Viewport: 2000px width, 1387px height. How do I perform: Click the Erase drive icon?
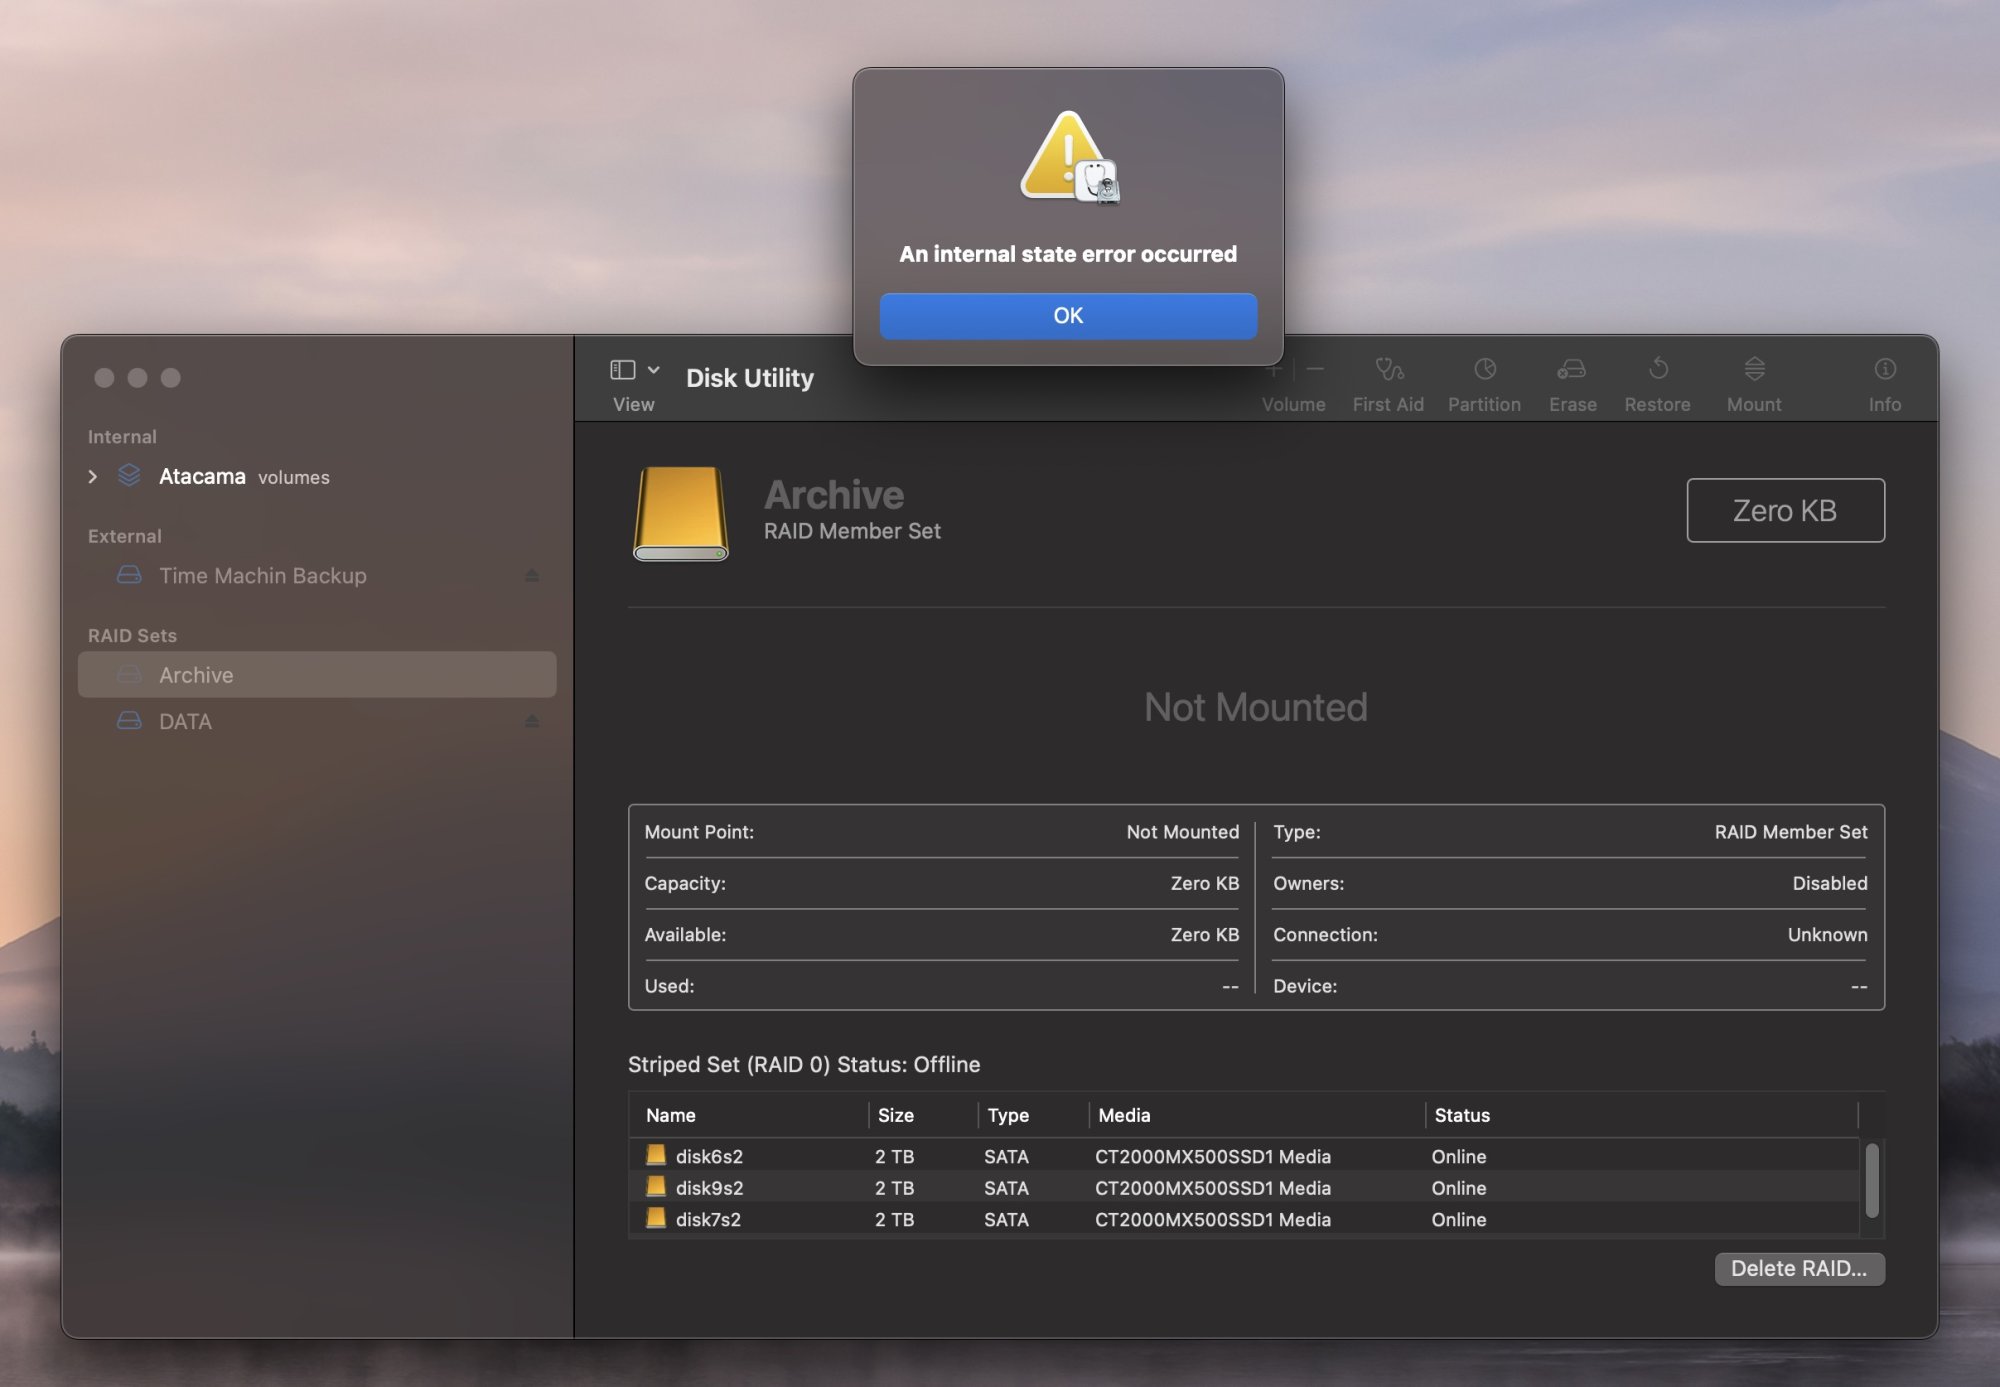[1572, 370]
